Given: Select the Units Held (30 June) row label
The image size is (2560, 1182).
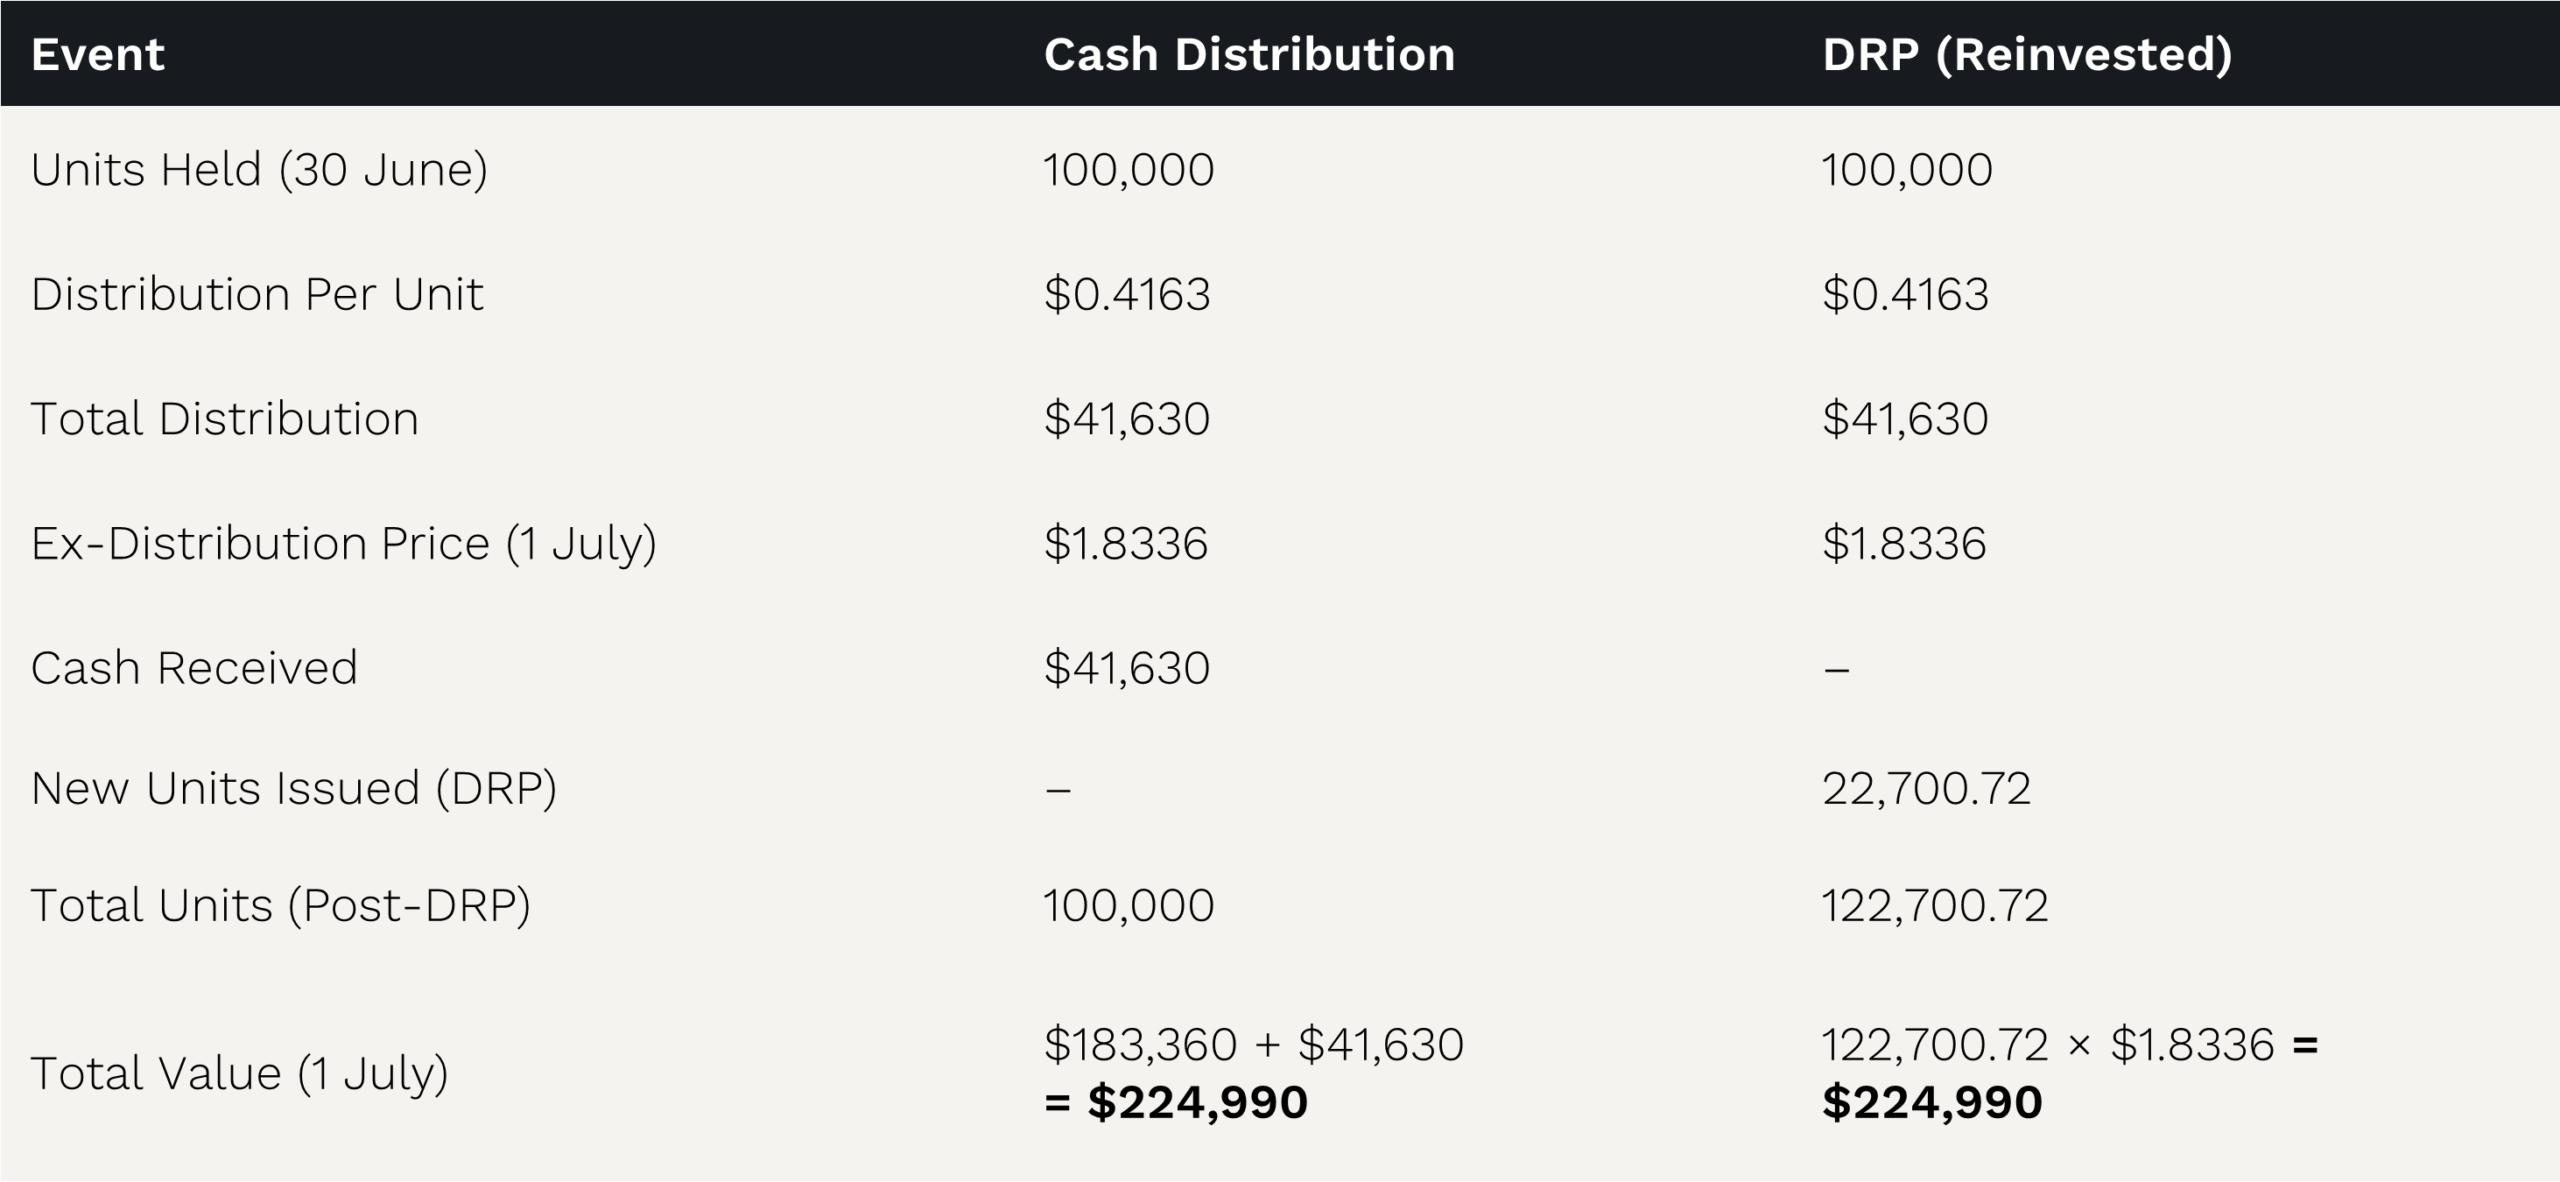Looking at the screenshot, I should (259, 169).
